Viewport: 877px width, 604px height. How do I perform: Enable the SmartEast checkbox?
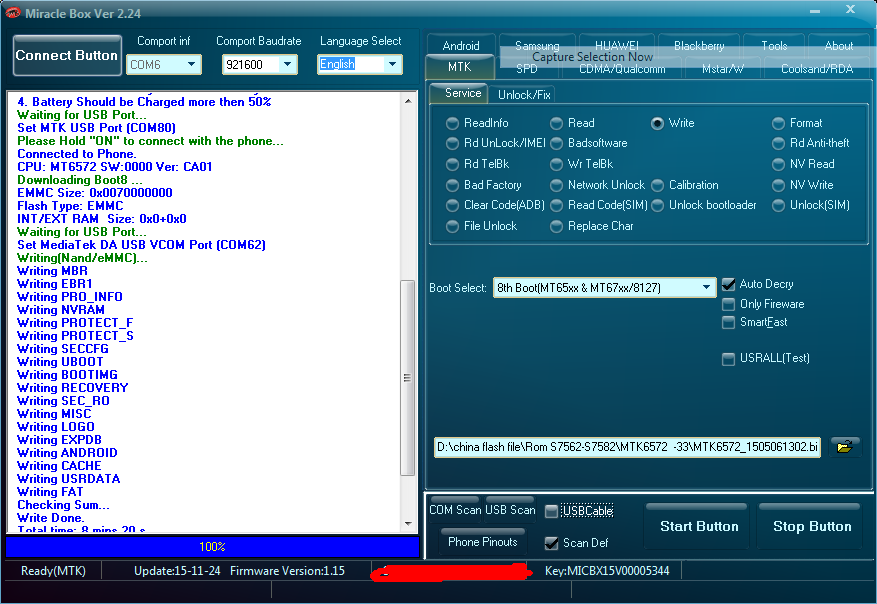[728, 323]
